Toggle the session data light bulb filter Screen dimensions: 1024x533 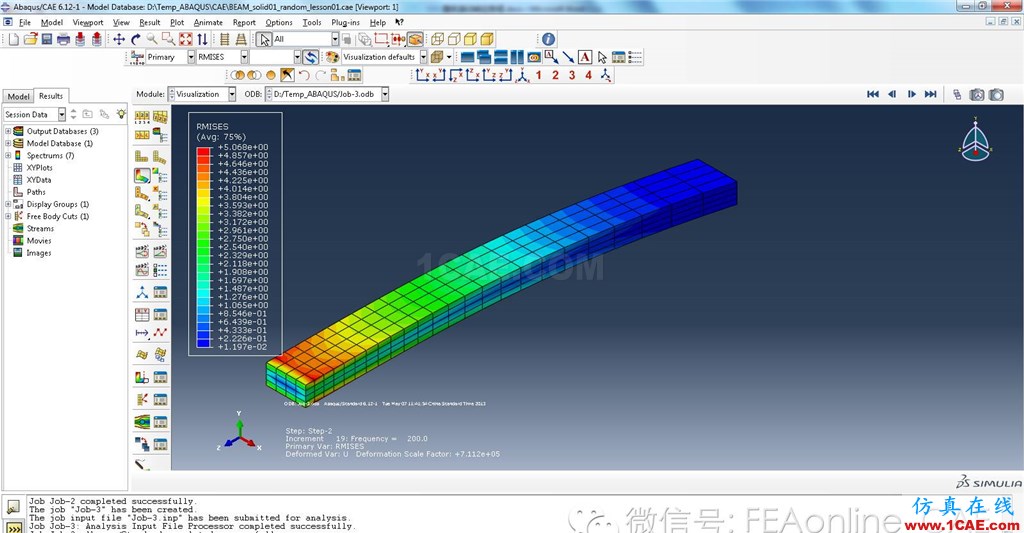tap(121, 114)
